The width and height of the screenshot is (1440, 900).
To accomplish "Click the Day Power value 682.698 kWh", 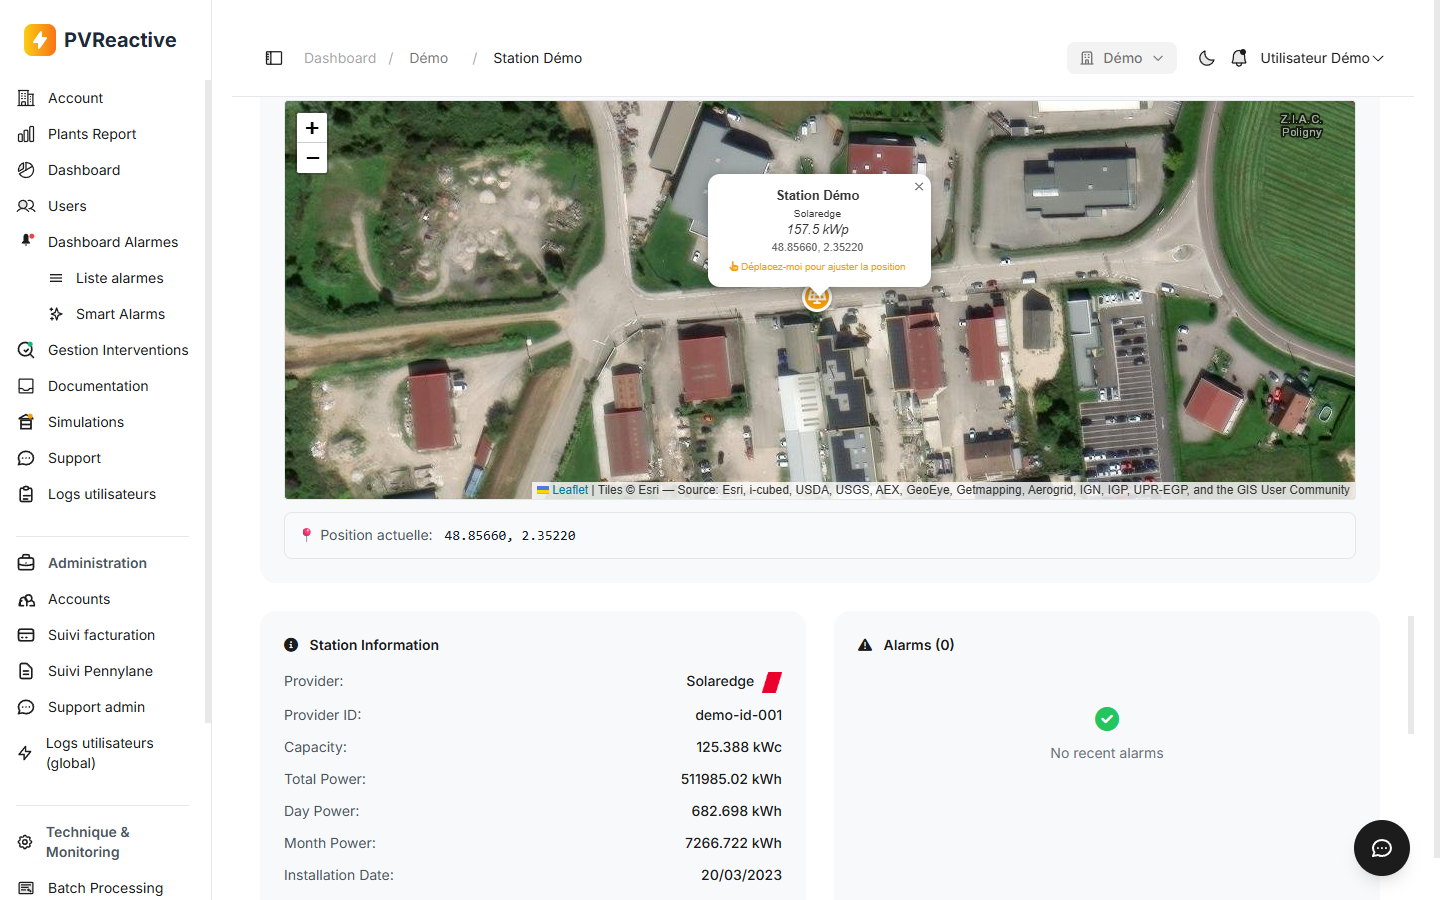I will pos(736,811).
